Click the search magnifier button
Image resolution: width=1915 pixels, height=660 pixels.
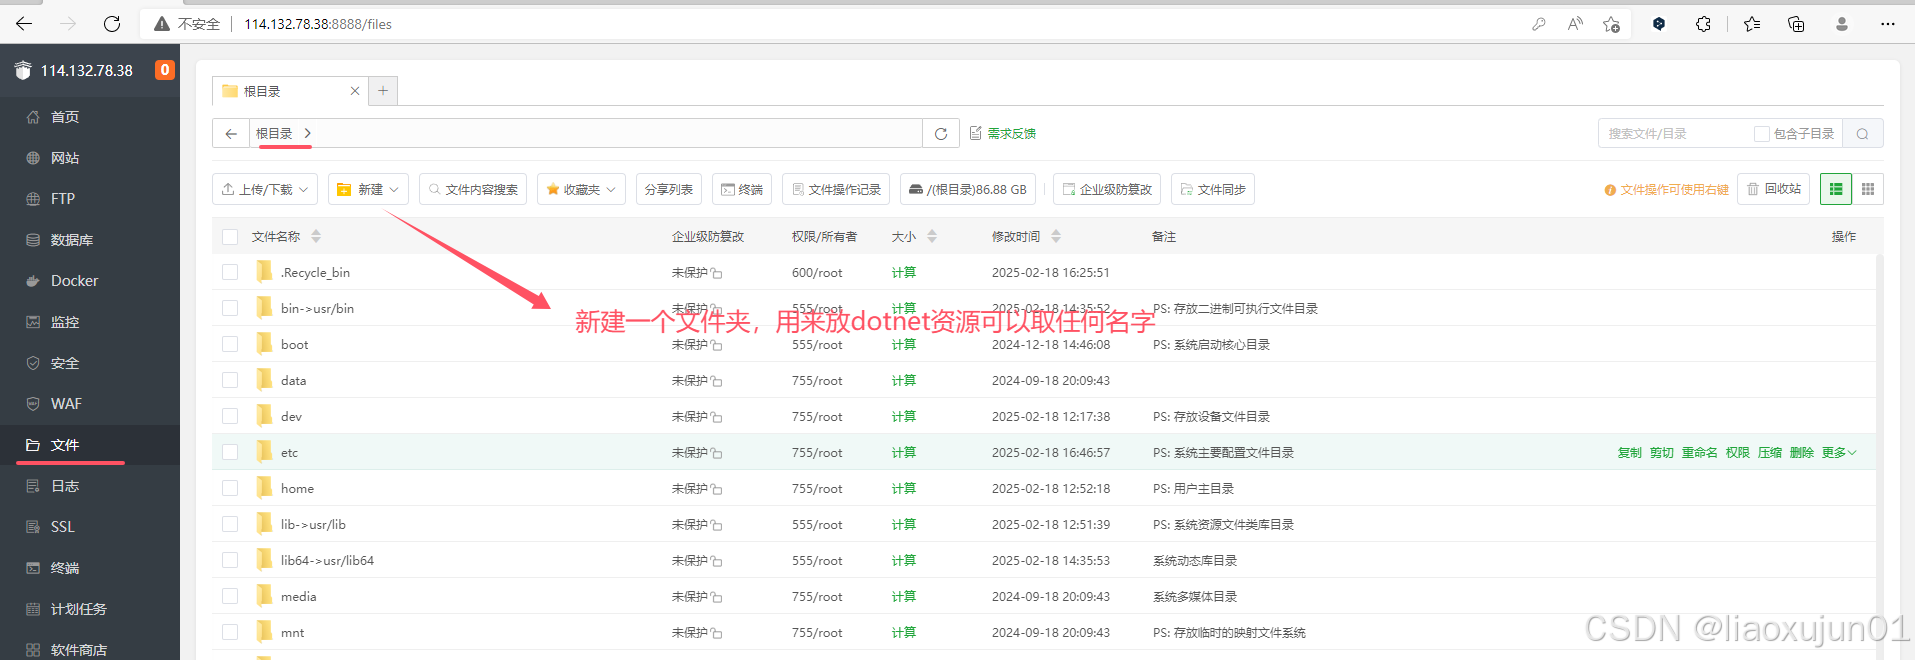(x=1862, y=134)
